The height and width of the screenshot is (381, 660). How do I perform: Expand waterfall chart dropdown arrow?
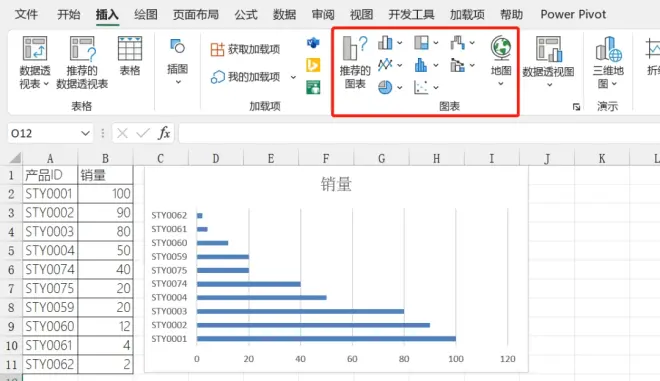[472, 43]
